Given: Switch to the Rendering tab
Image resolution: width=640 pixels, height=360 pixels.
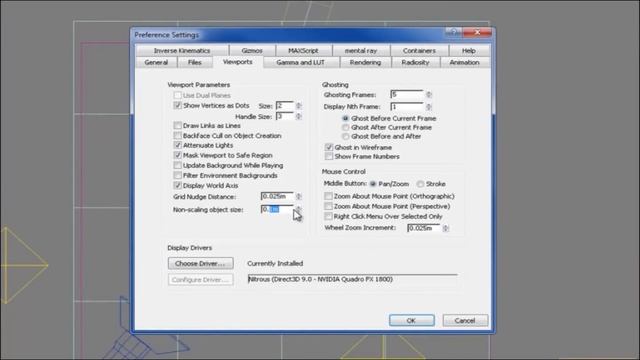Looking at the screenshot, I should pyautogui.click(x=365, y=62).
